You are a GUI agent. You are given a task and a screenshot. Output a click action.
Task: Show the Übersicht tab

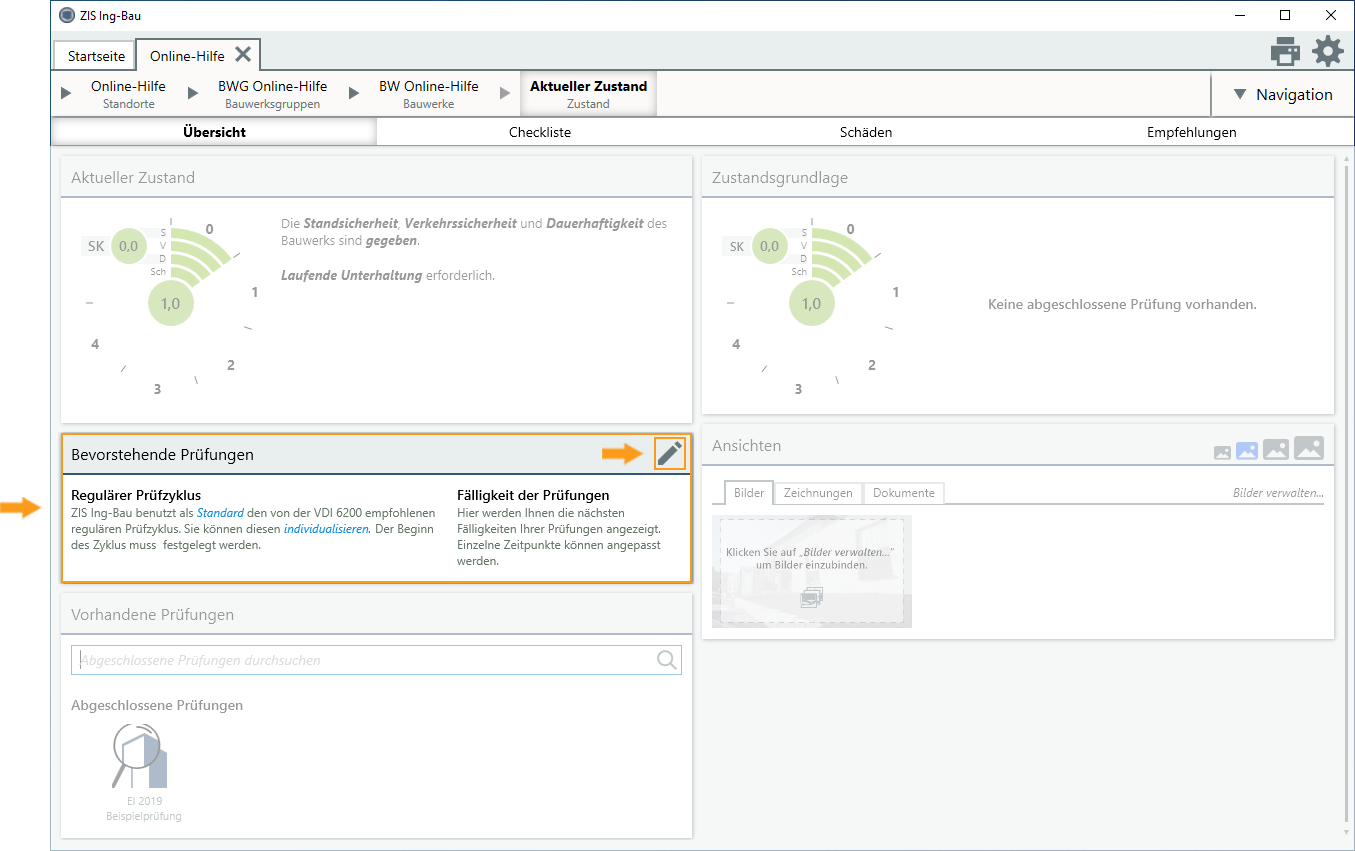[x=214, y=132]
